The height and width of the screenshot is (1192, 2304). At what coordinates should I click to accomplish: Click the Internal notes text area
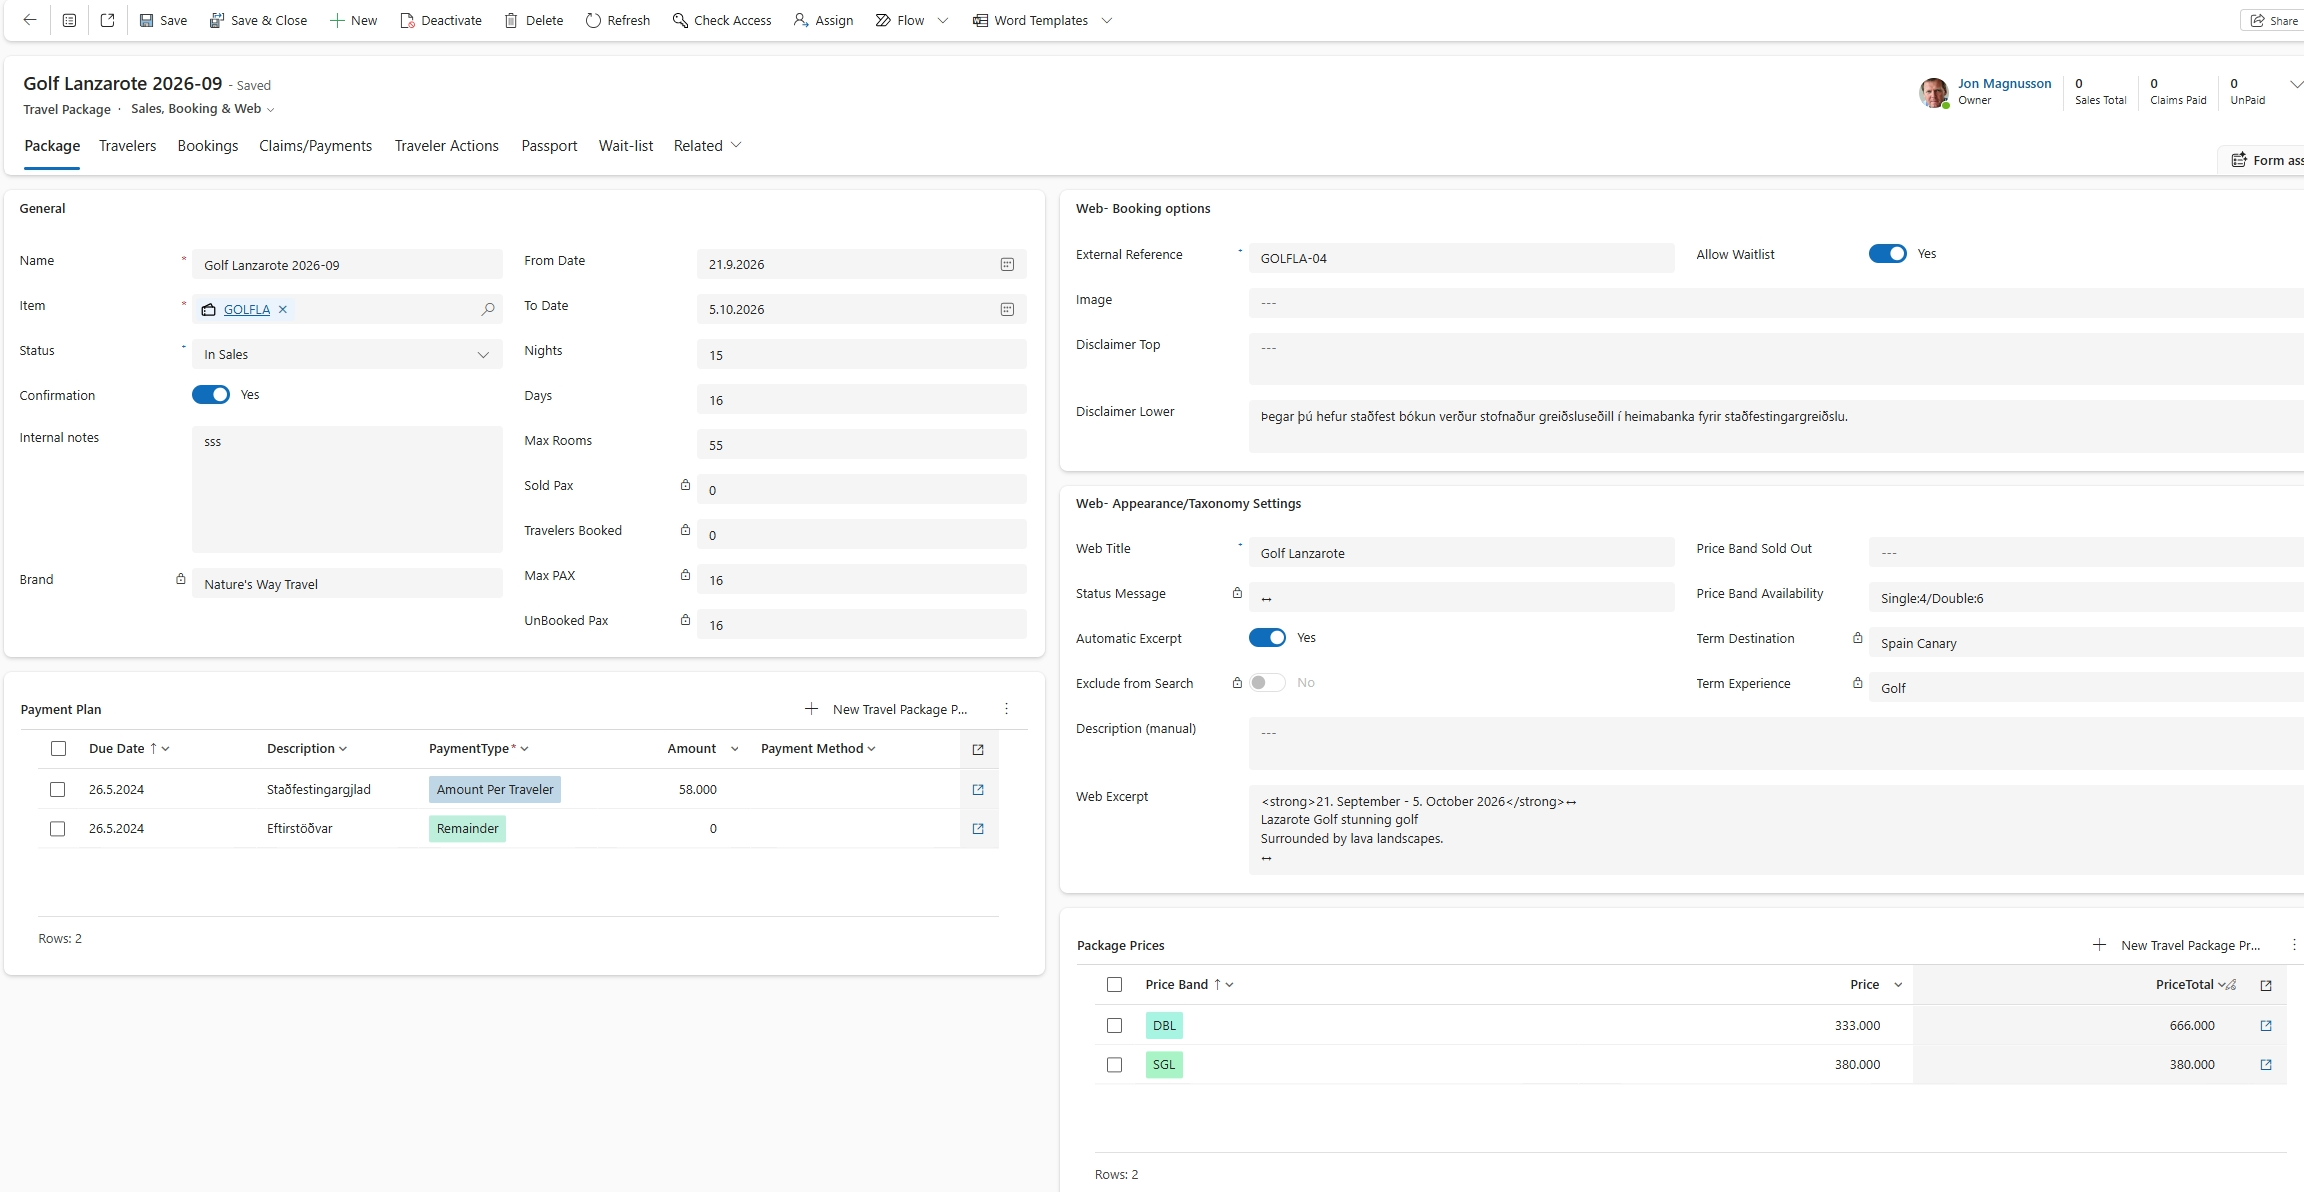point(347,489)
